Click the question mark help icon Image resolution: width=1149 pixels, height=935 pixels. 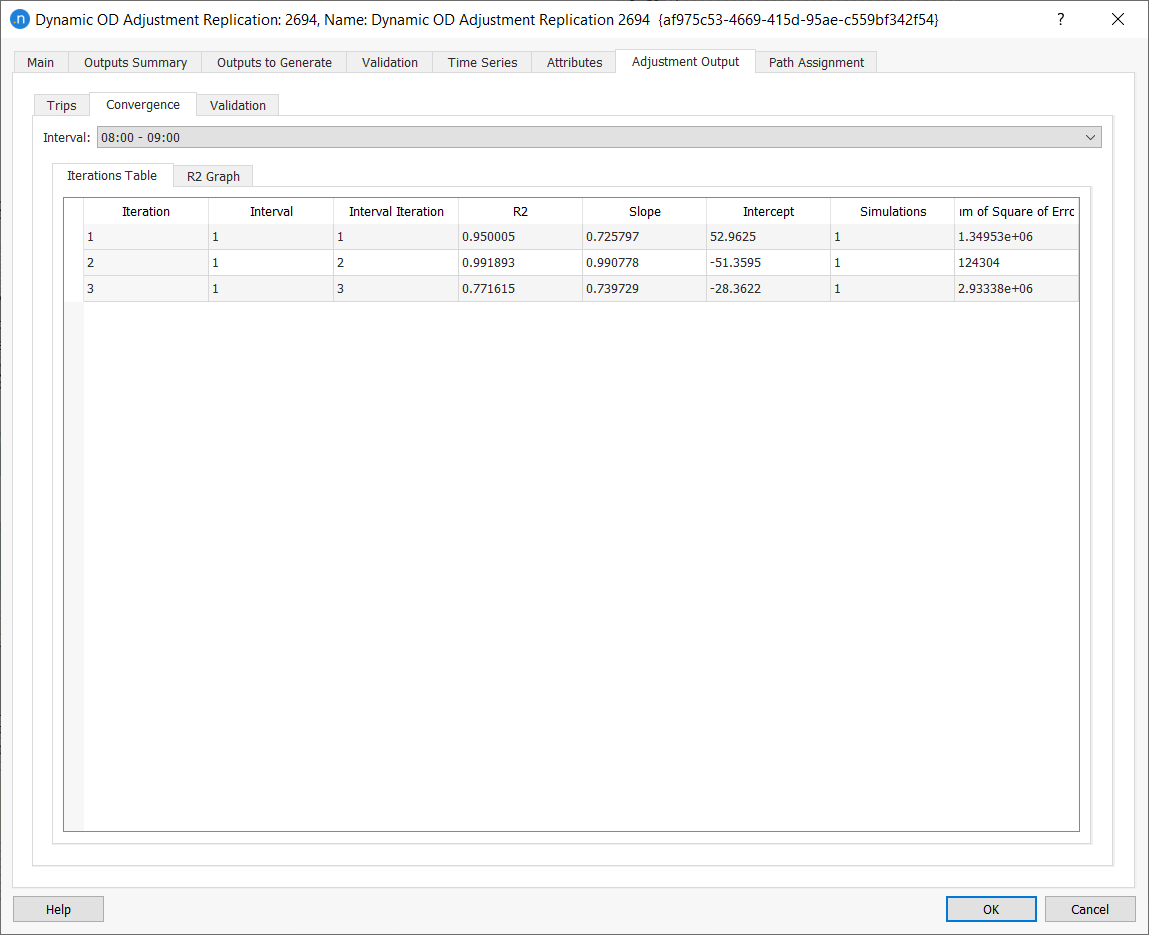1061,20
